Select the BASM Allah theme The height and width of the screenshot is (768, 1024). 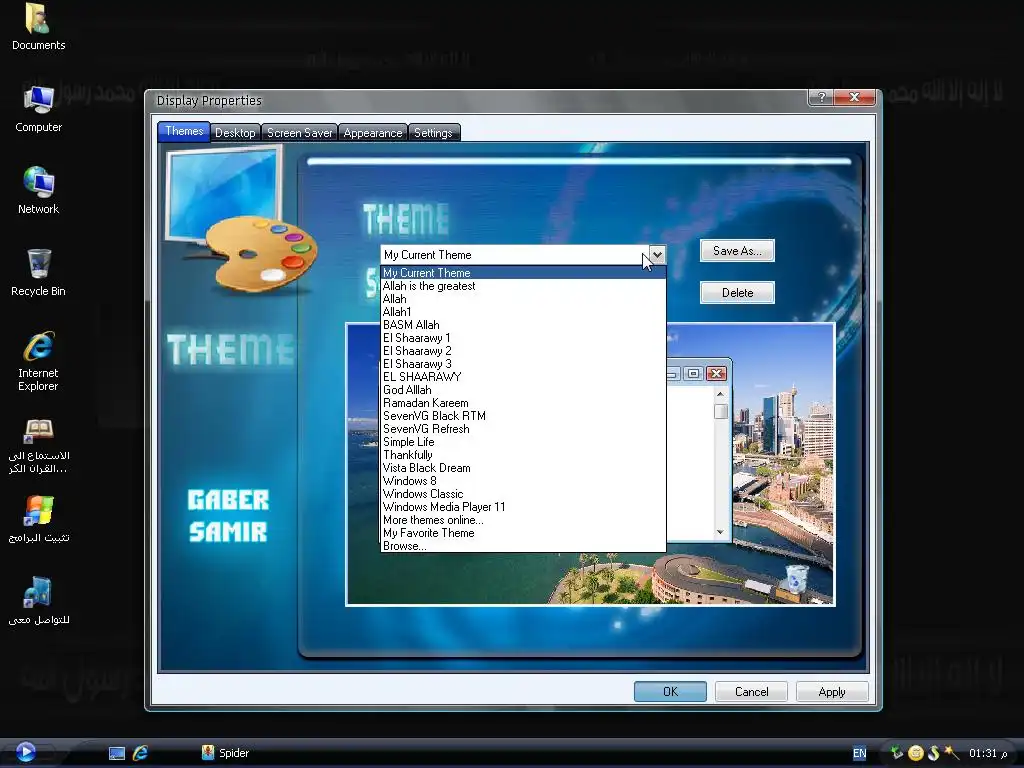(x=523, y=325)
